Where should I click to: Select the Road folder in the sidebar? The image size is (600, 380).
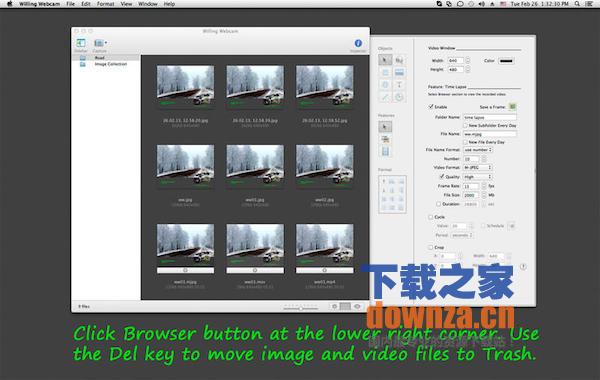[106, 57]
